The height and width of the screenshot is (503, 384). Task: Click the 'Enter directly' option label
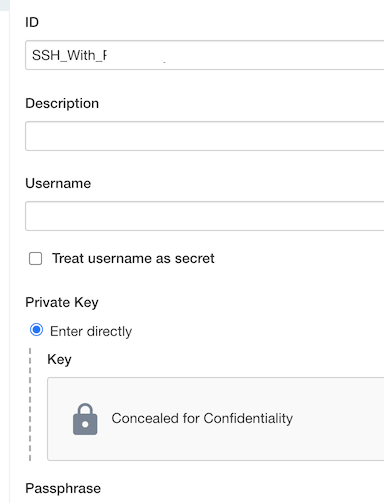pos(91,331)
